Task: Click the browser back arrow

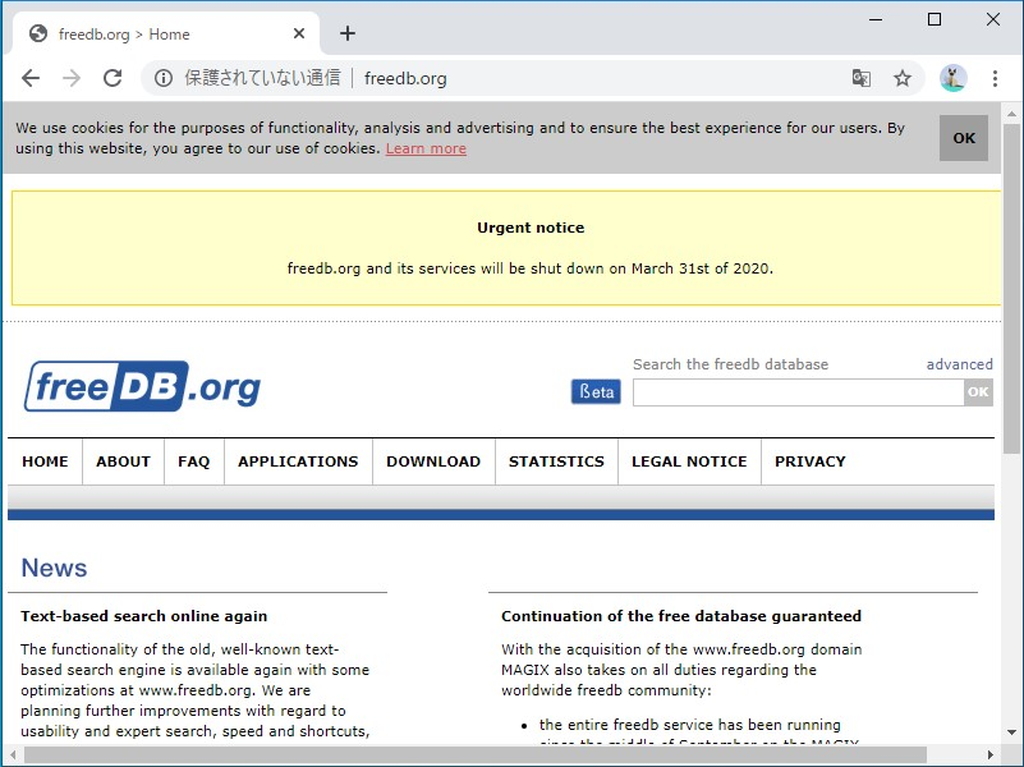Action: coord(30,78)
